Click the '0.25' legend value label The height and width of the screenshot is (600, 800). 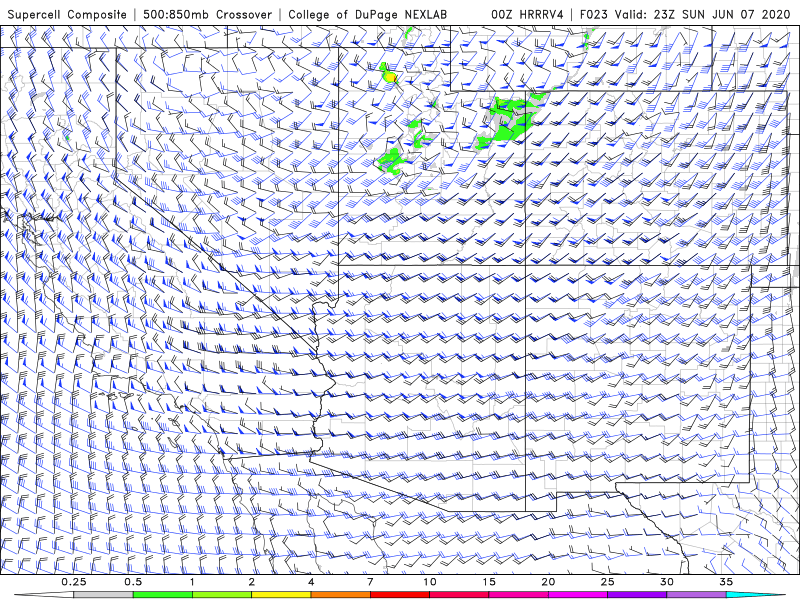point(74,582)
